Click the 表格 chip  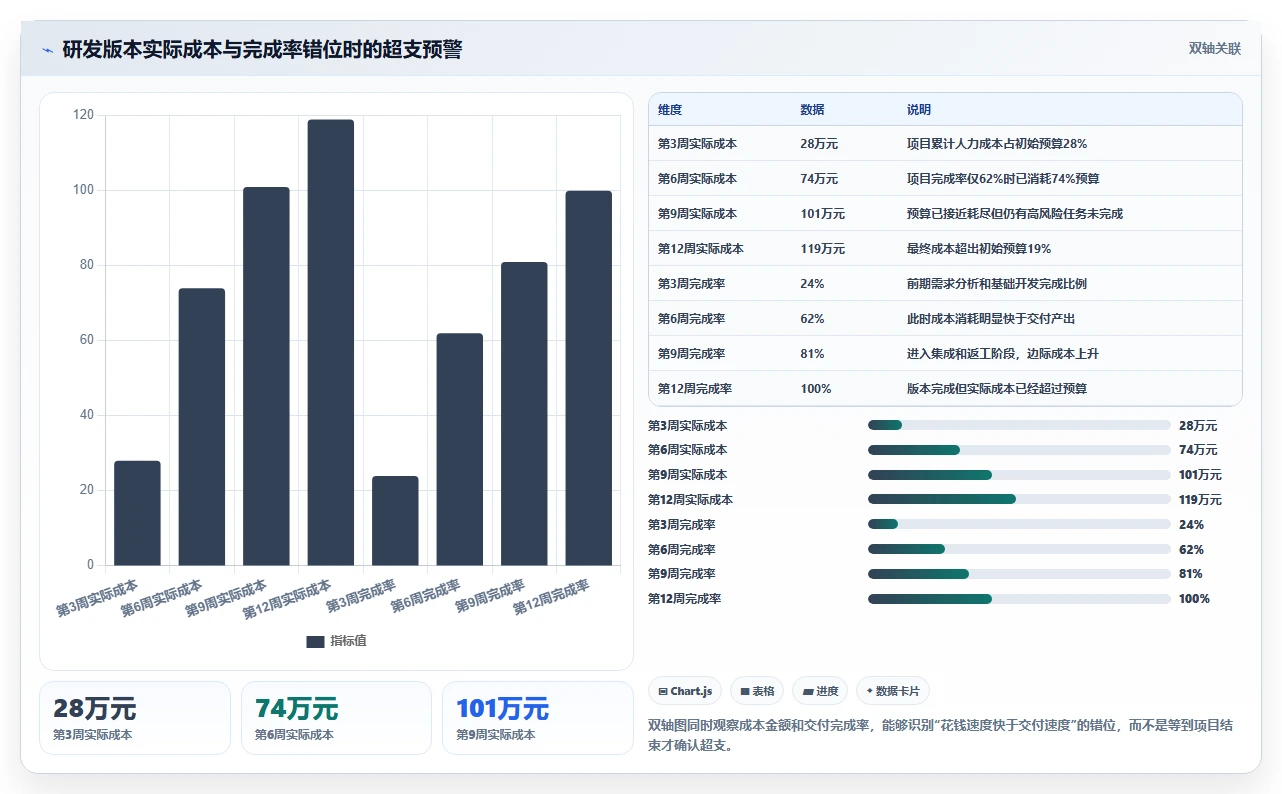click(x=757, y=691)
